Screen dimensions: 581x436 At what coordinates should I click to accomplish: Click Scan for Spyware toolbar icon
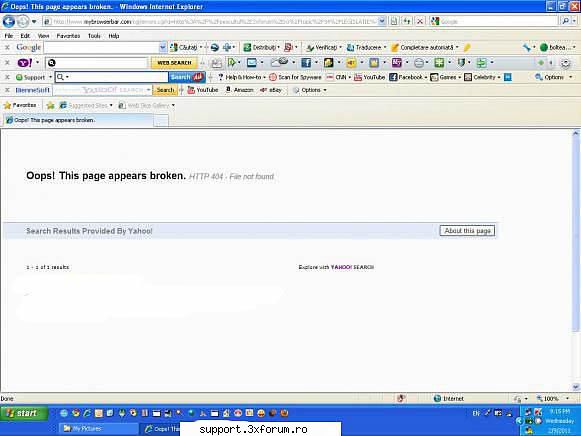(295, 77)
